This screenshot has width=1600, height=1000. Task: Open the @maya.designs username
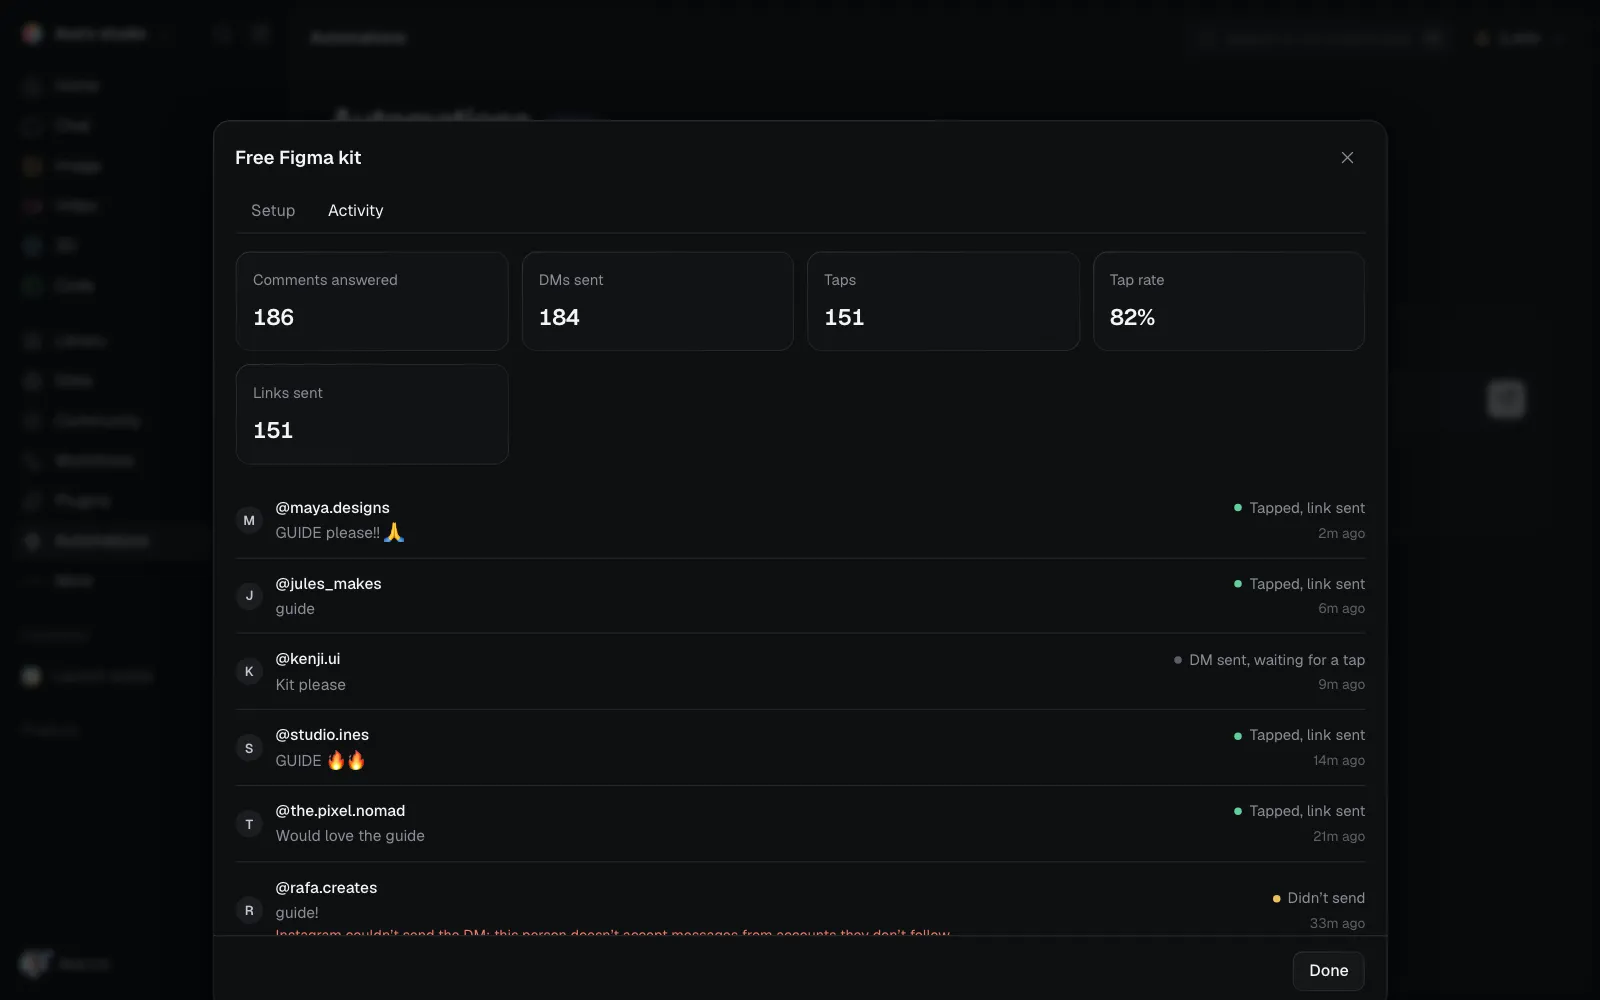(x=333, y=508)
